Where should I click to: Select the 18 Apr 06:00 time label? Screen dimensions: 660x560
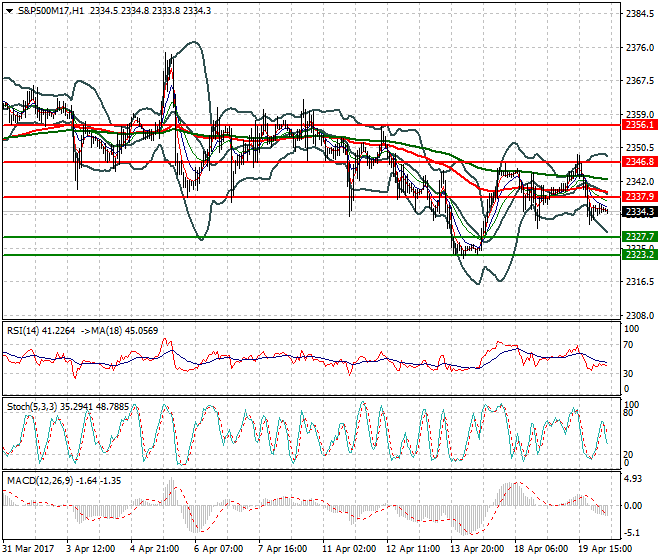[x=541, y=549]
